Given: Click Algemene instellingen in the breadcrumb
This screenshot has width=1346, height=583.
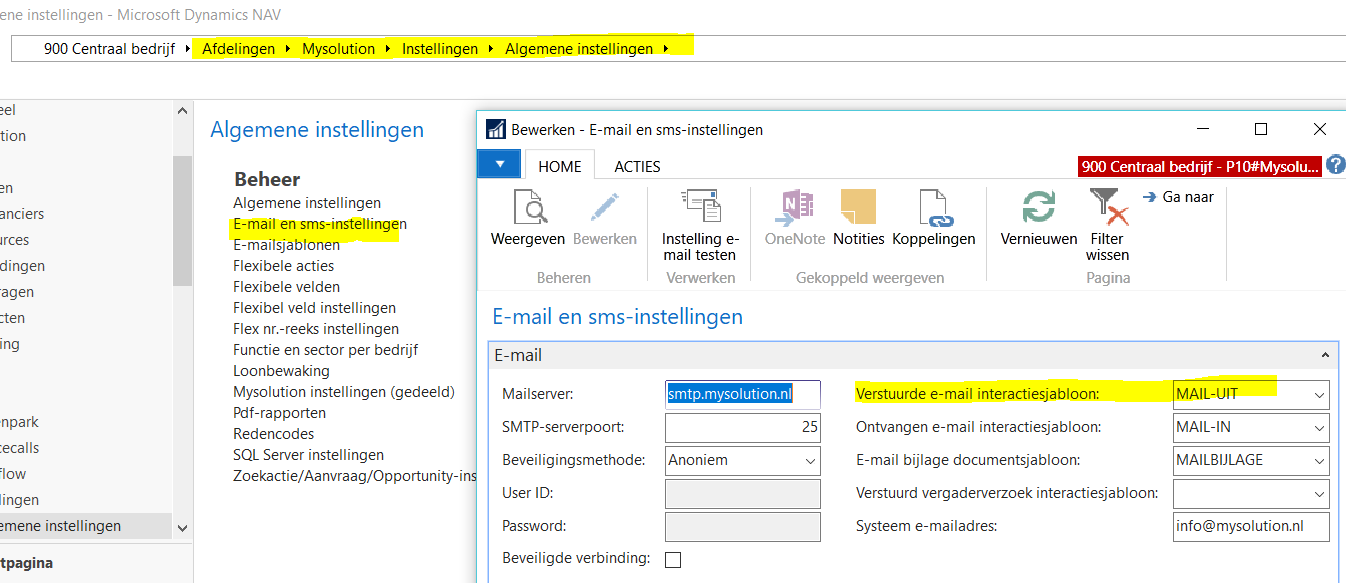Looking at the screenshot, I should point(579,48).
